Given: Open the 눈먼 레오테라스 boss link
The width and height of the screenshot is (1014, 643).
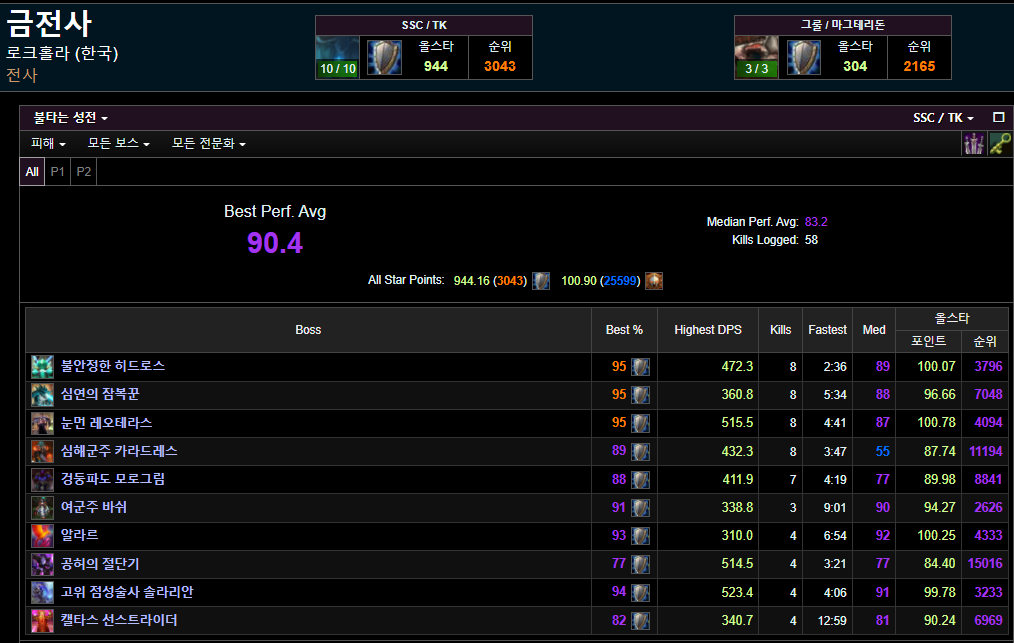Looking at the screenshot, I should pos(106,423).
